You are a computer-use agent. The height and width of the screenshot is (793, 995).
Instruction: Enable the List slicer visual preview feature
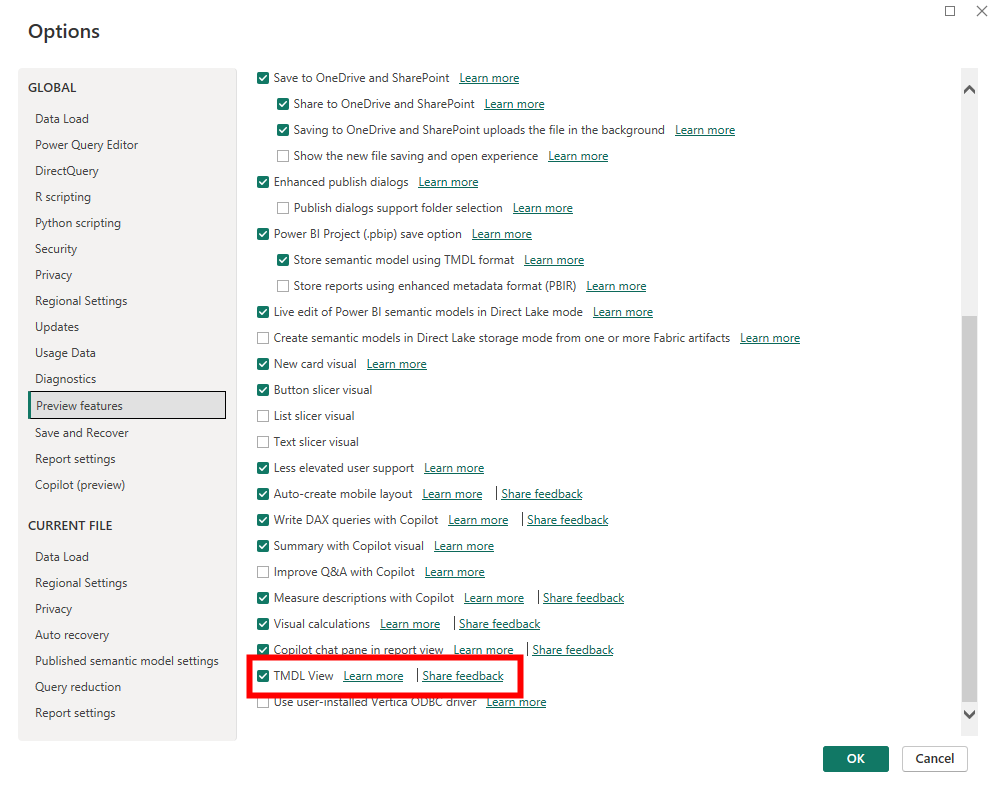pyautogui.click(x=262, y=415)
